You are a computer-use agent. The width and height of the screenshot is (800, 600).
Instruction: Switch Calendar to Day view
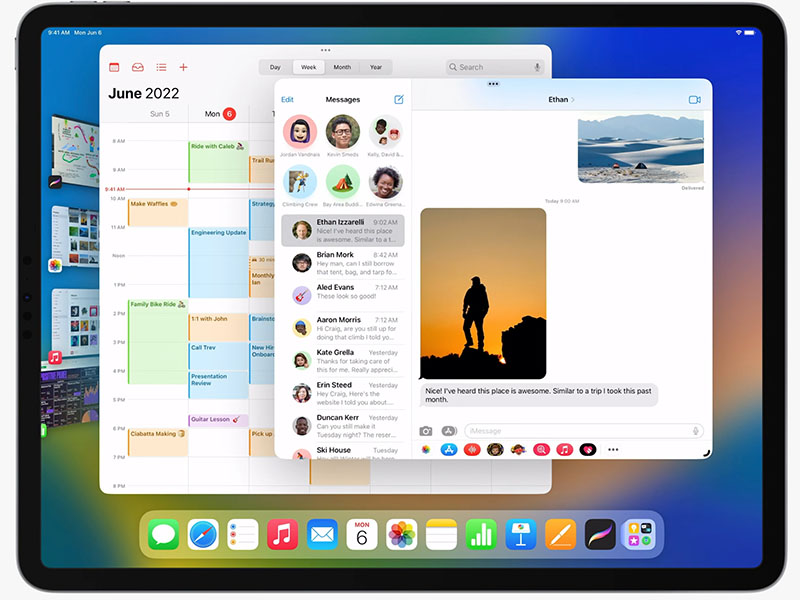275,67
